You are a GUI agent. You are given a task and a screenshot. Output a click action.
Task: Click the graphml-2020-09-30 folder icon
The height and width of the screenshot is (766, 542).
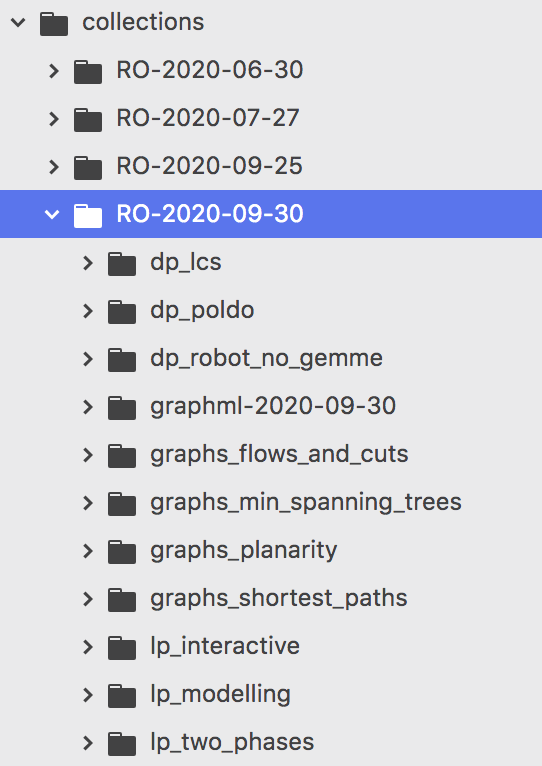122,407
